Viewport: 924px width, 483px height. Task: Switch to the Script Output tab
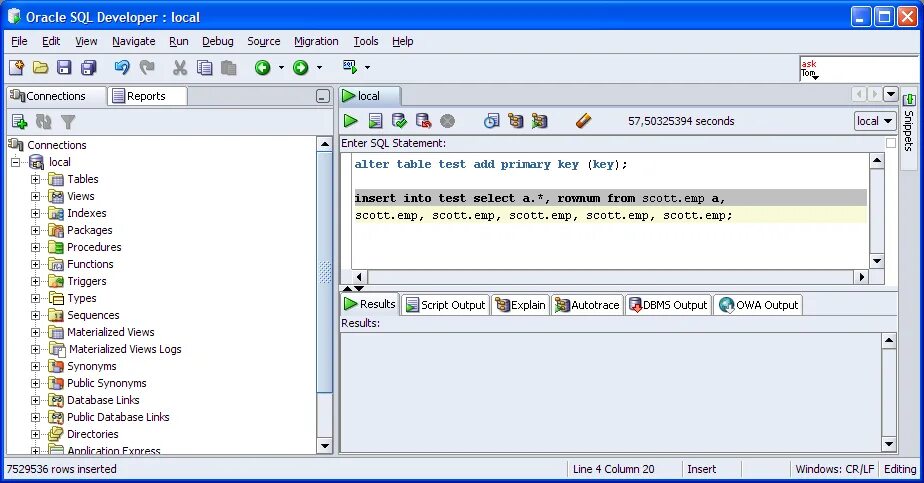click(x=446, y=305)
